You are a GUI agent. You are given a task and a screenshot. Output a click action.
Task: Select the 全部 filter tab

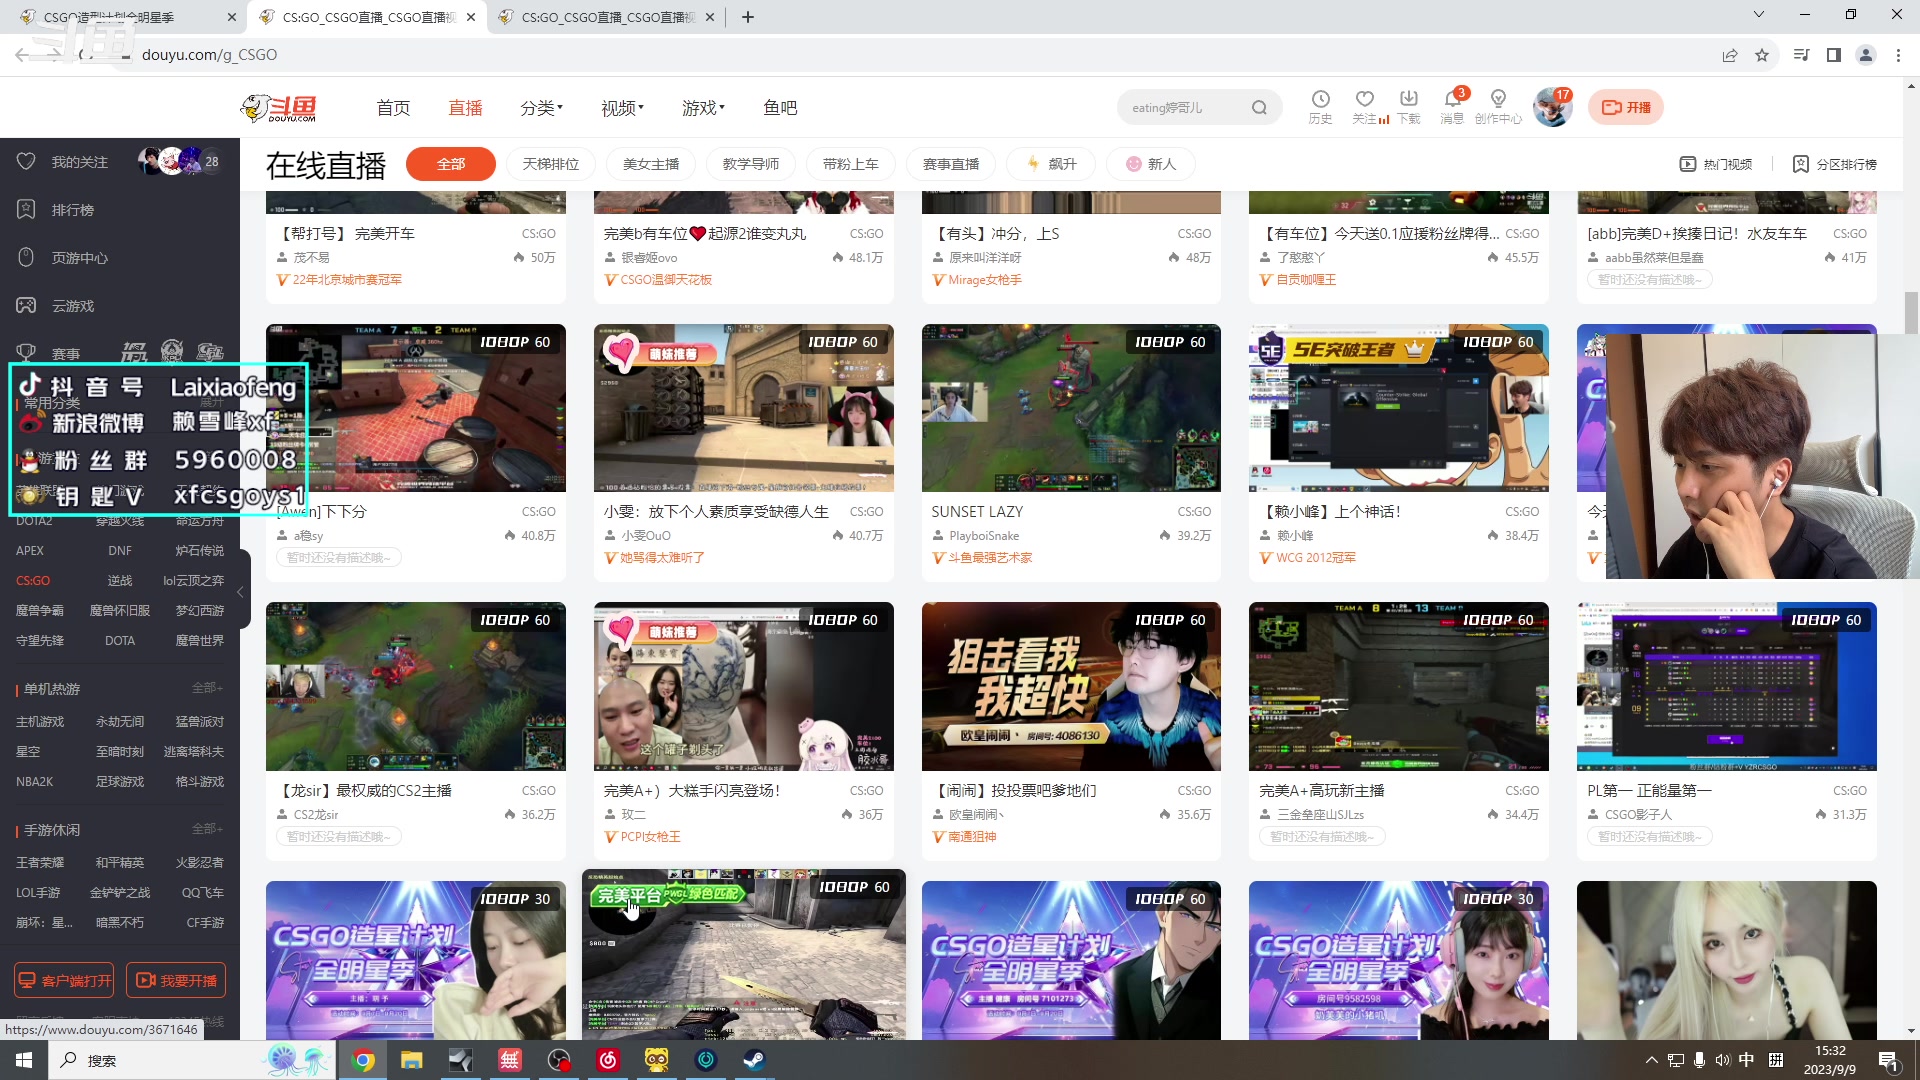(x=451, y=164)
